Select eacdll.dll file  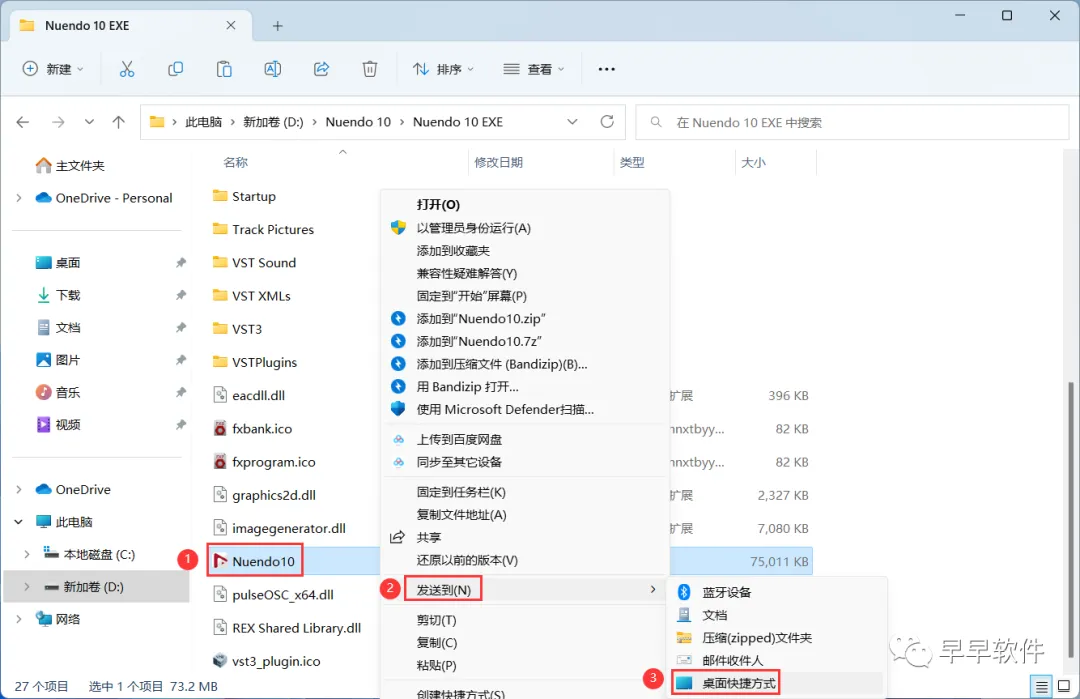point(249,395)
